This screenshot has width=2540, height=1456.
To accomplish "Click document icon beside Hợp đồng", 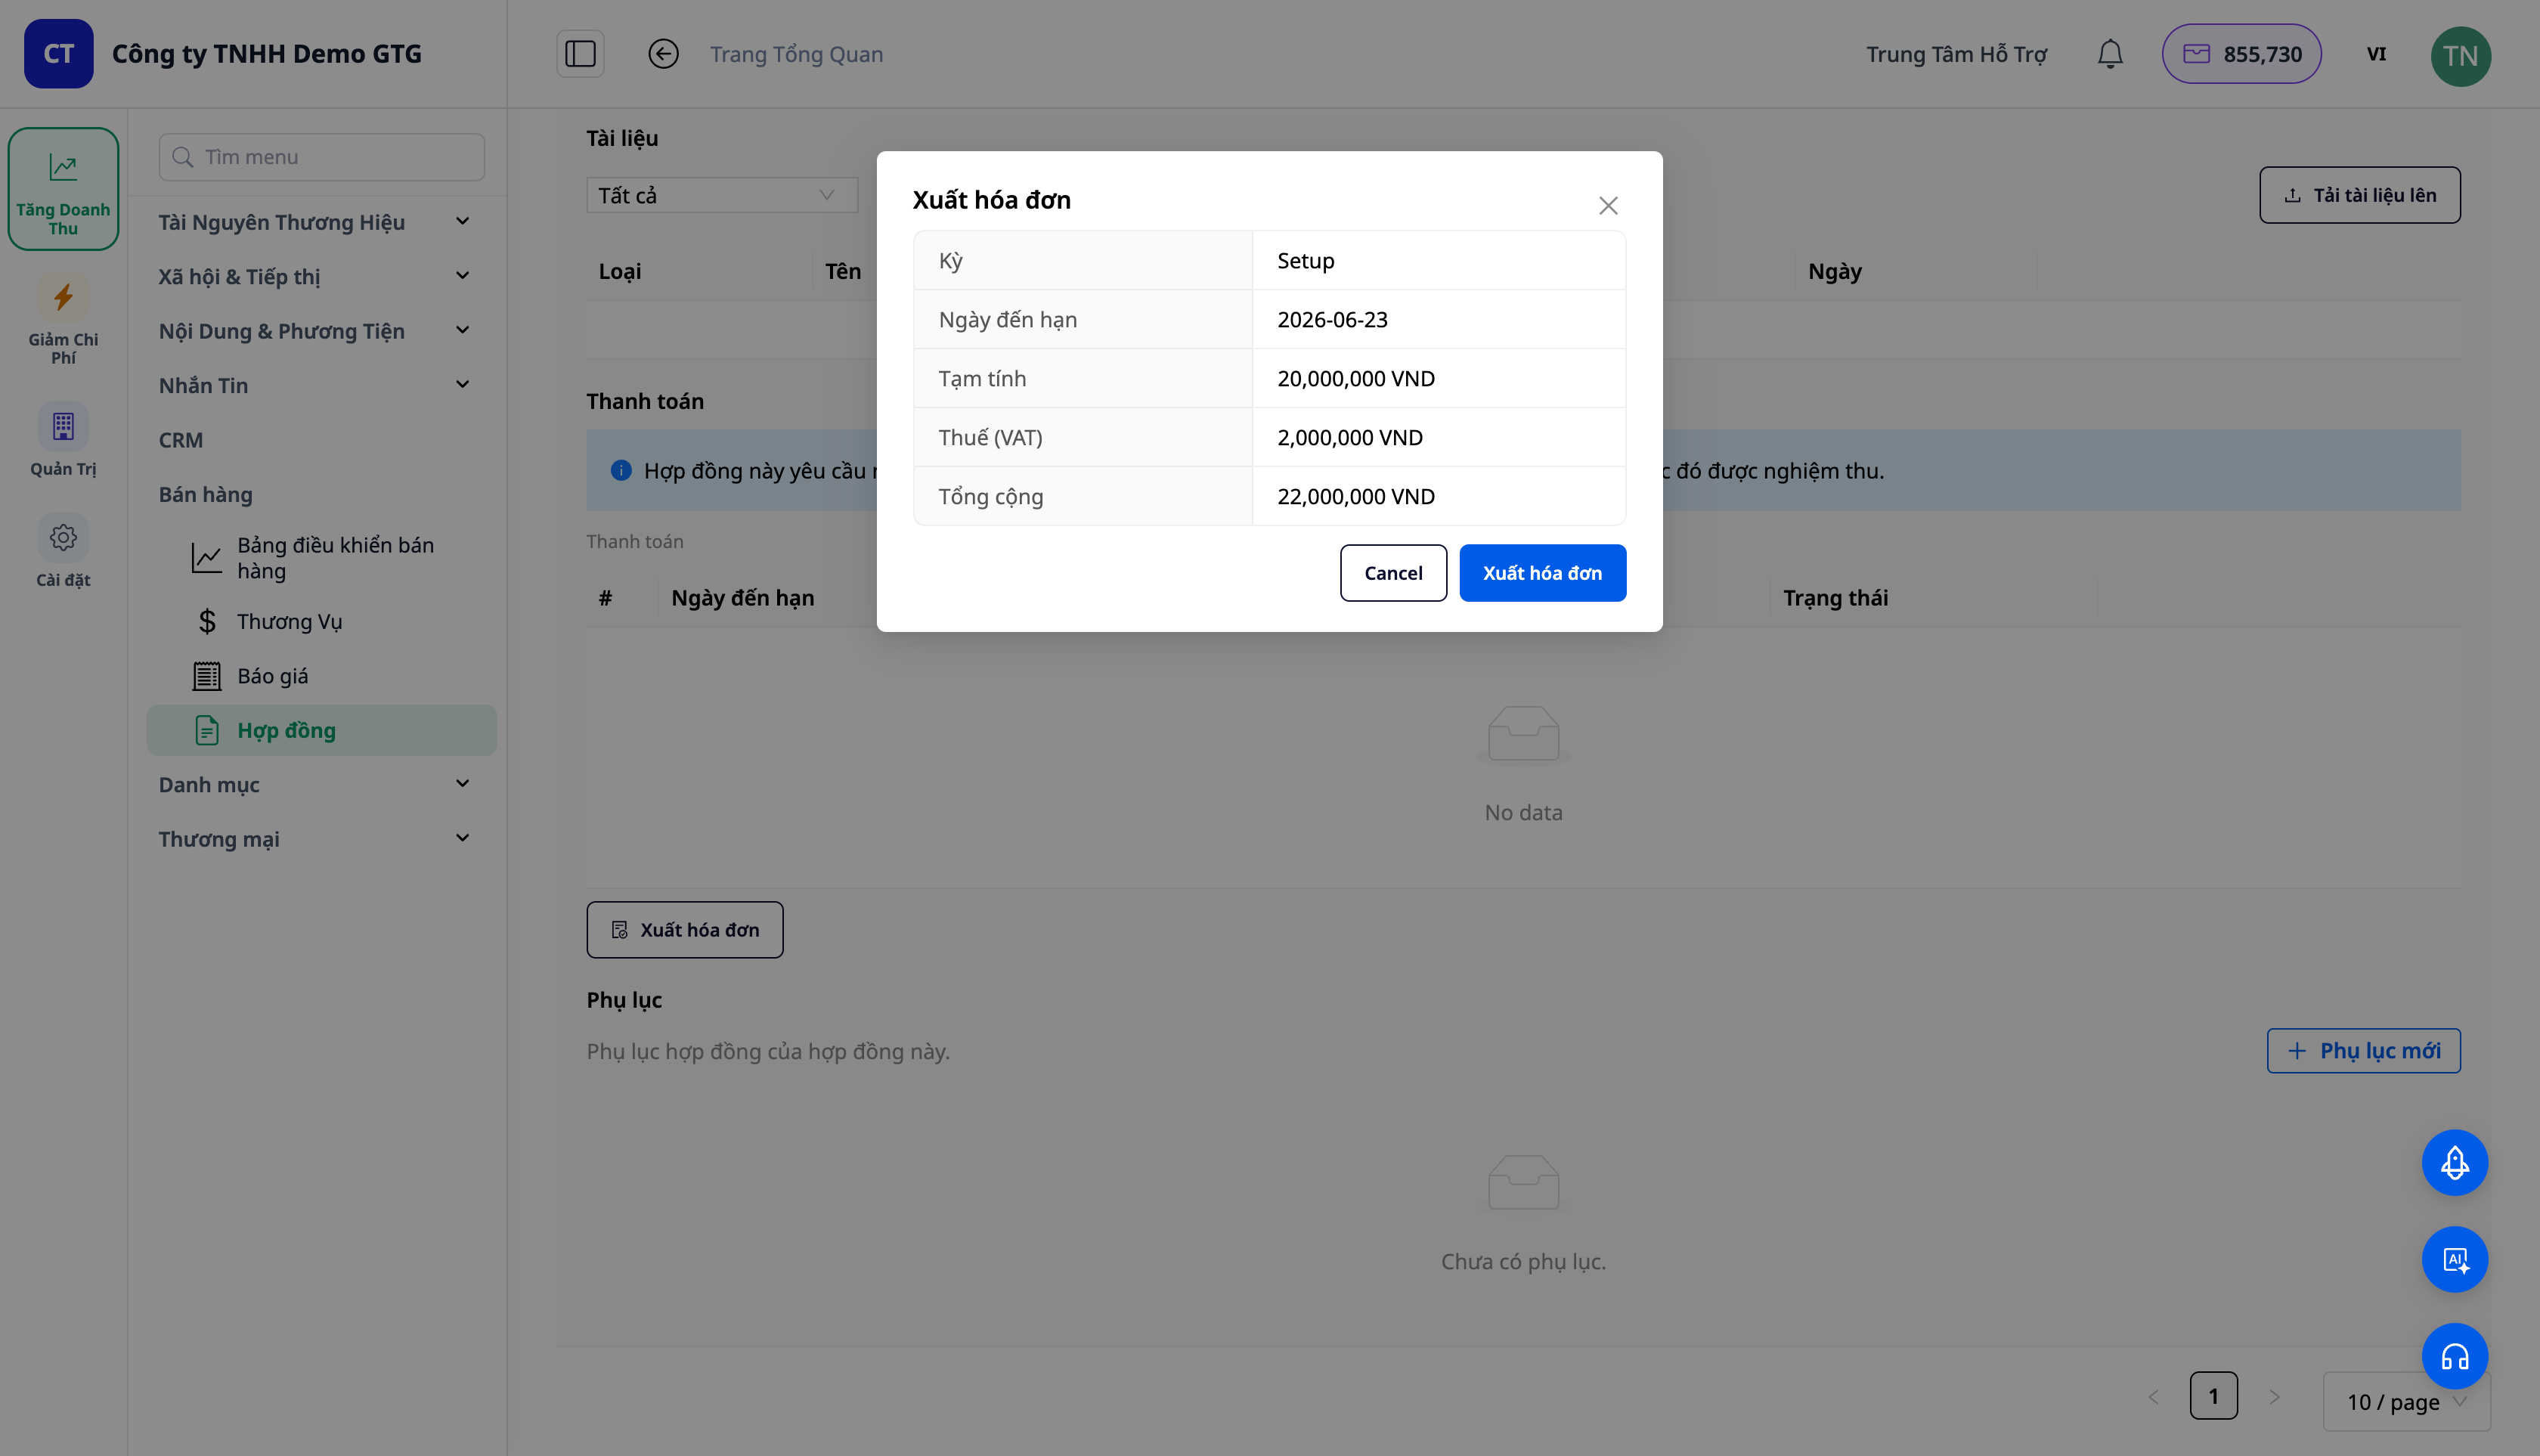I will (x=206, y=730).
